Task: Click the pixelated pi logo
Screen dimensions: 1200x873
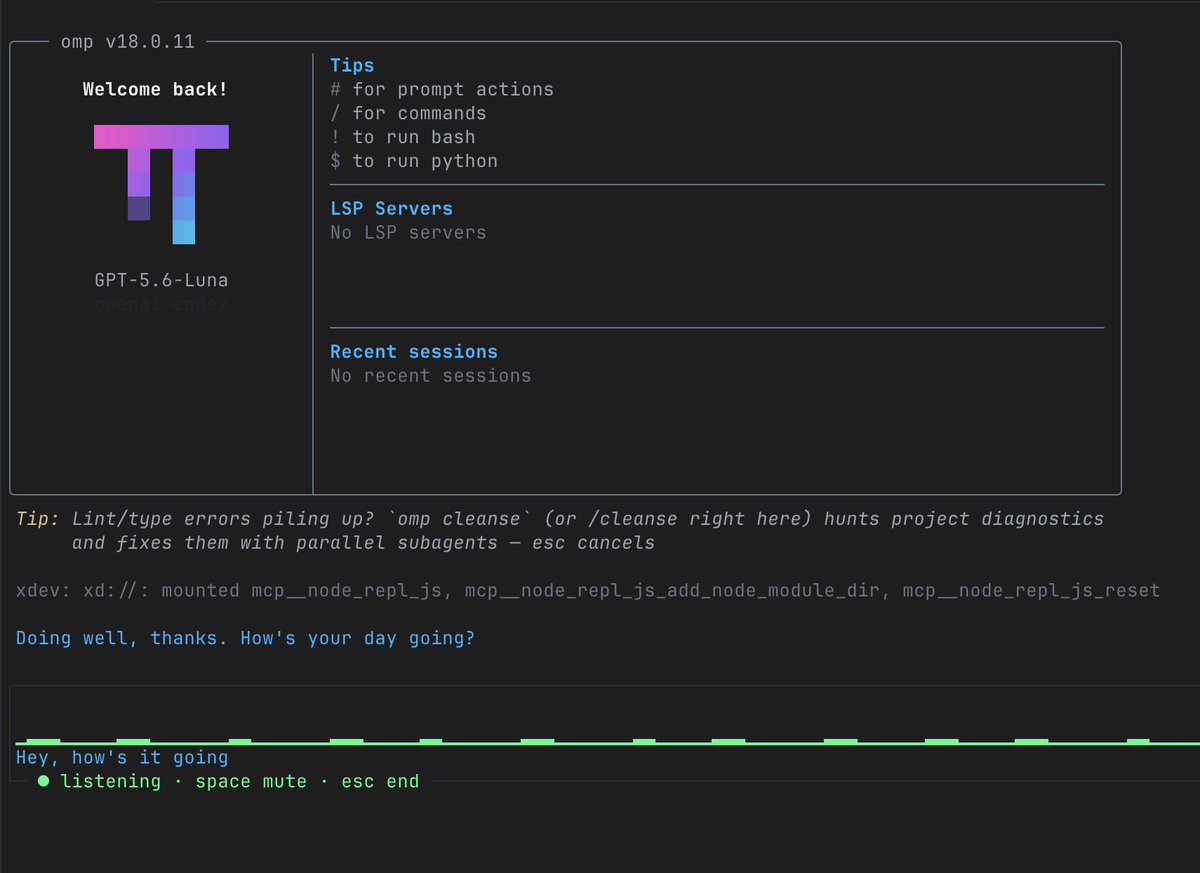Action: click(161, 185)
